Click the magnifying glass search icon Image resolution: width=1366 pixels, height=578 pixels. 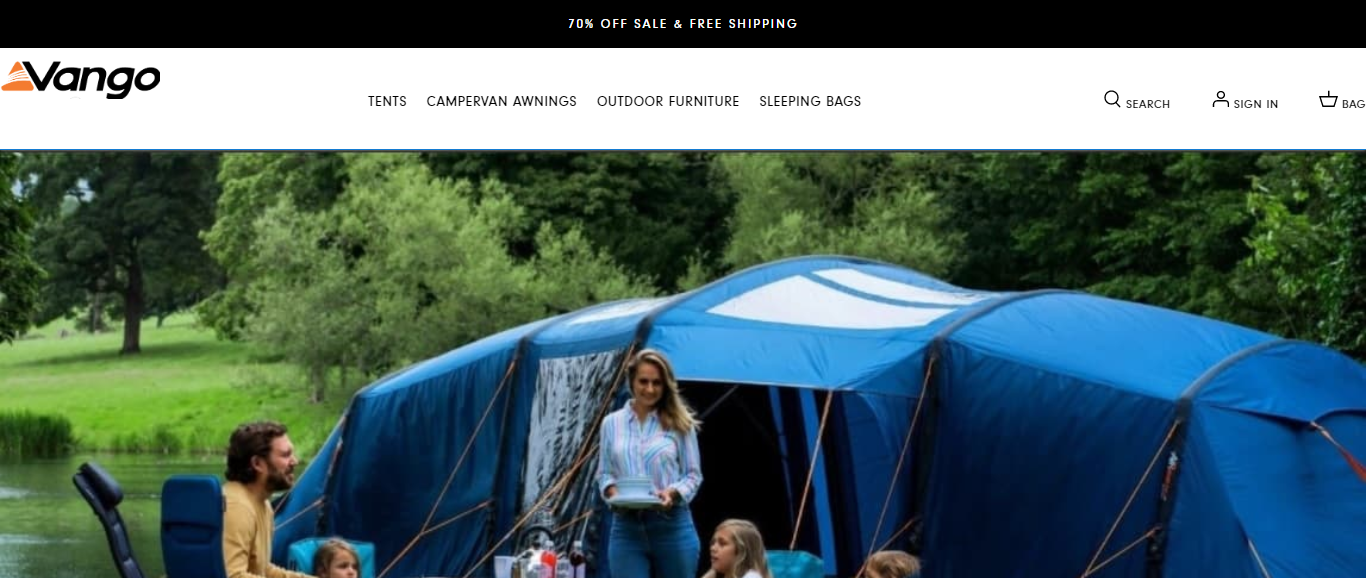[x=1112, y=99]
